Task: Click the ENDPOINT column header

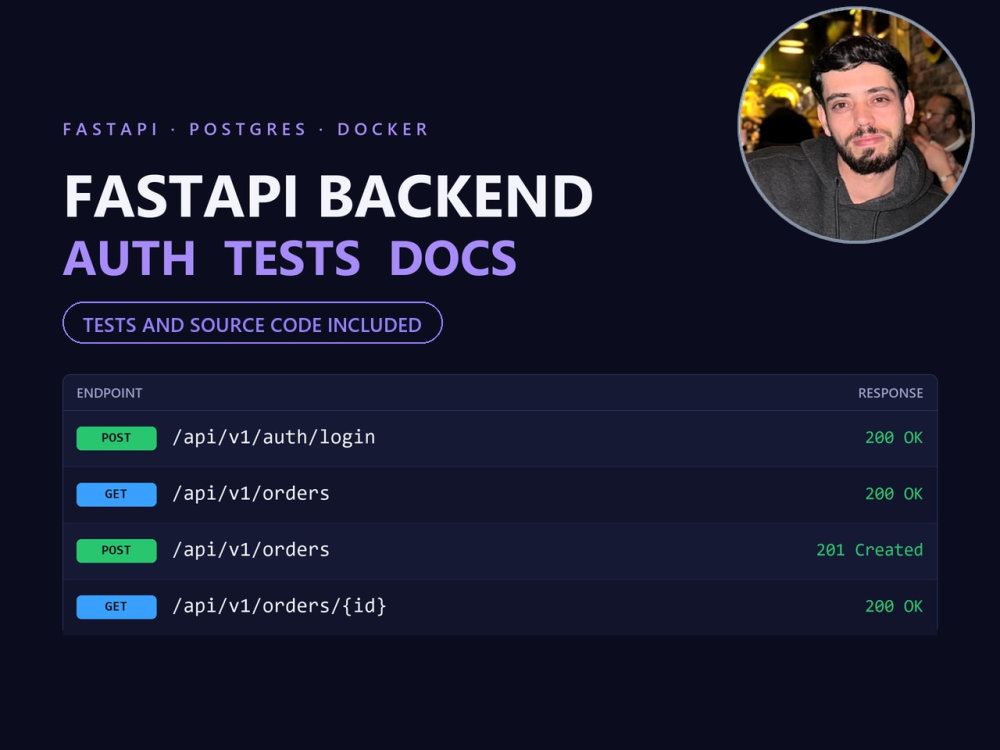Action: 110,393
